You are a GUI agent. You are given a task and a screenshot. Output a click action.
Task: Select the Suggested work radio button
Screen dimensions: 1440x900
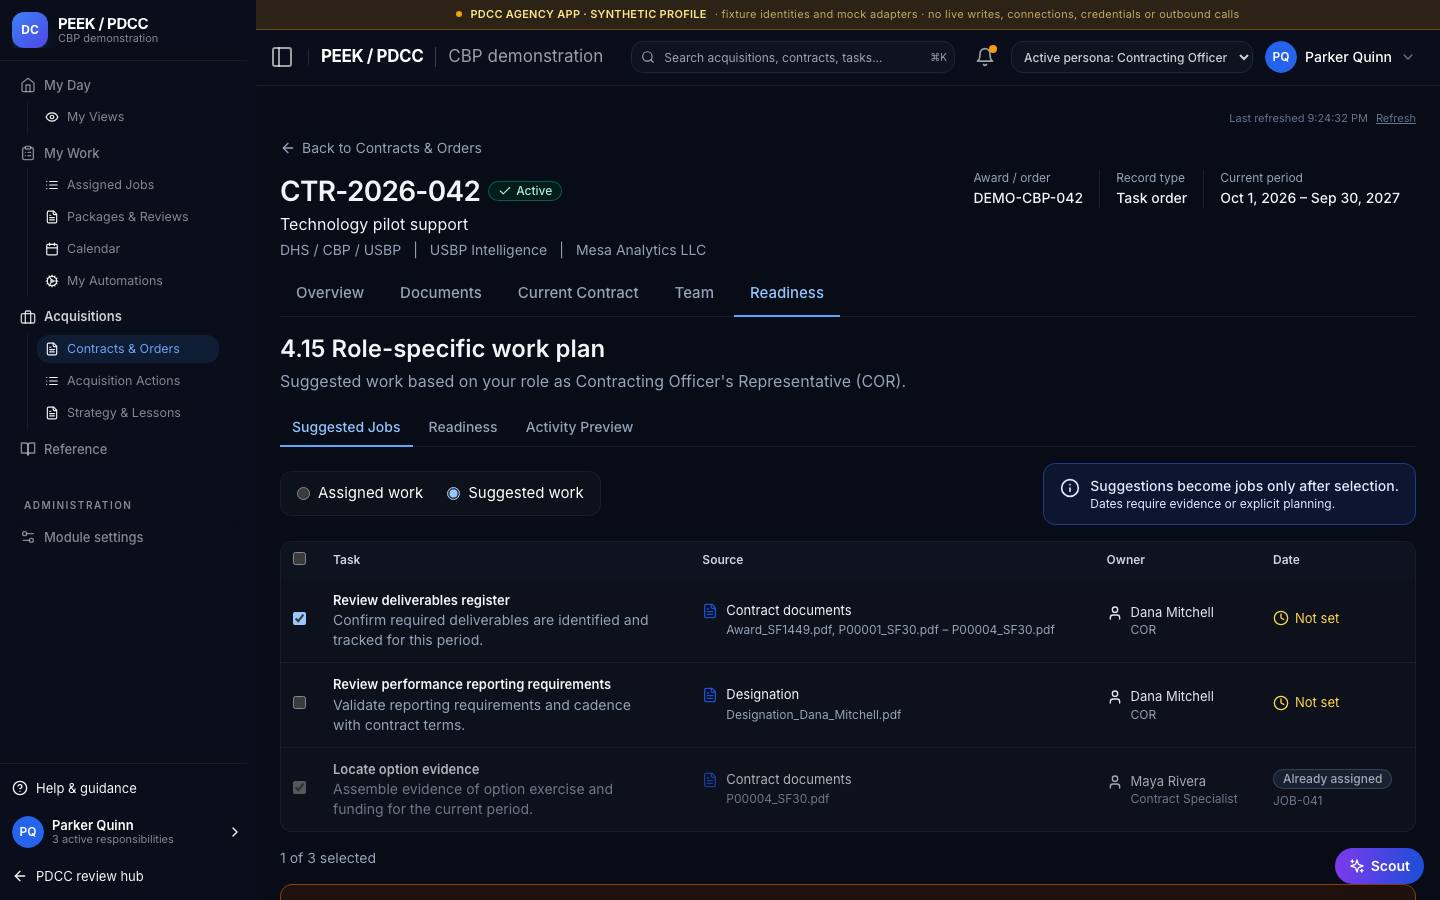(x=453, y=493)
